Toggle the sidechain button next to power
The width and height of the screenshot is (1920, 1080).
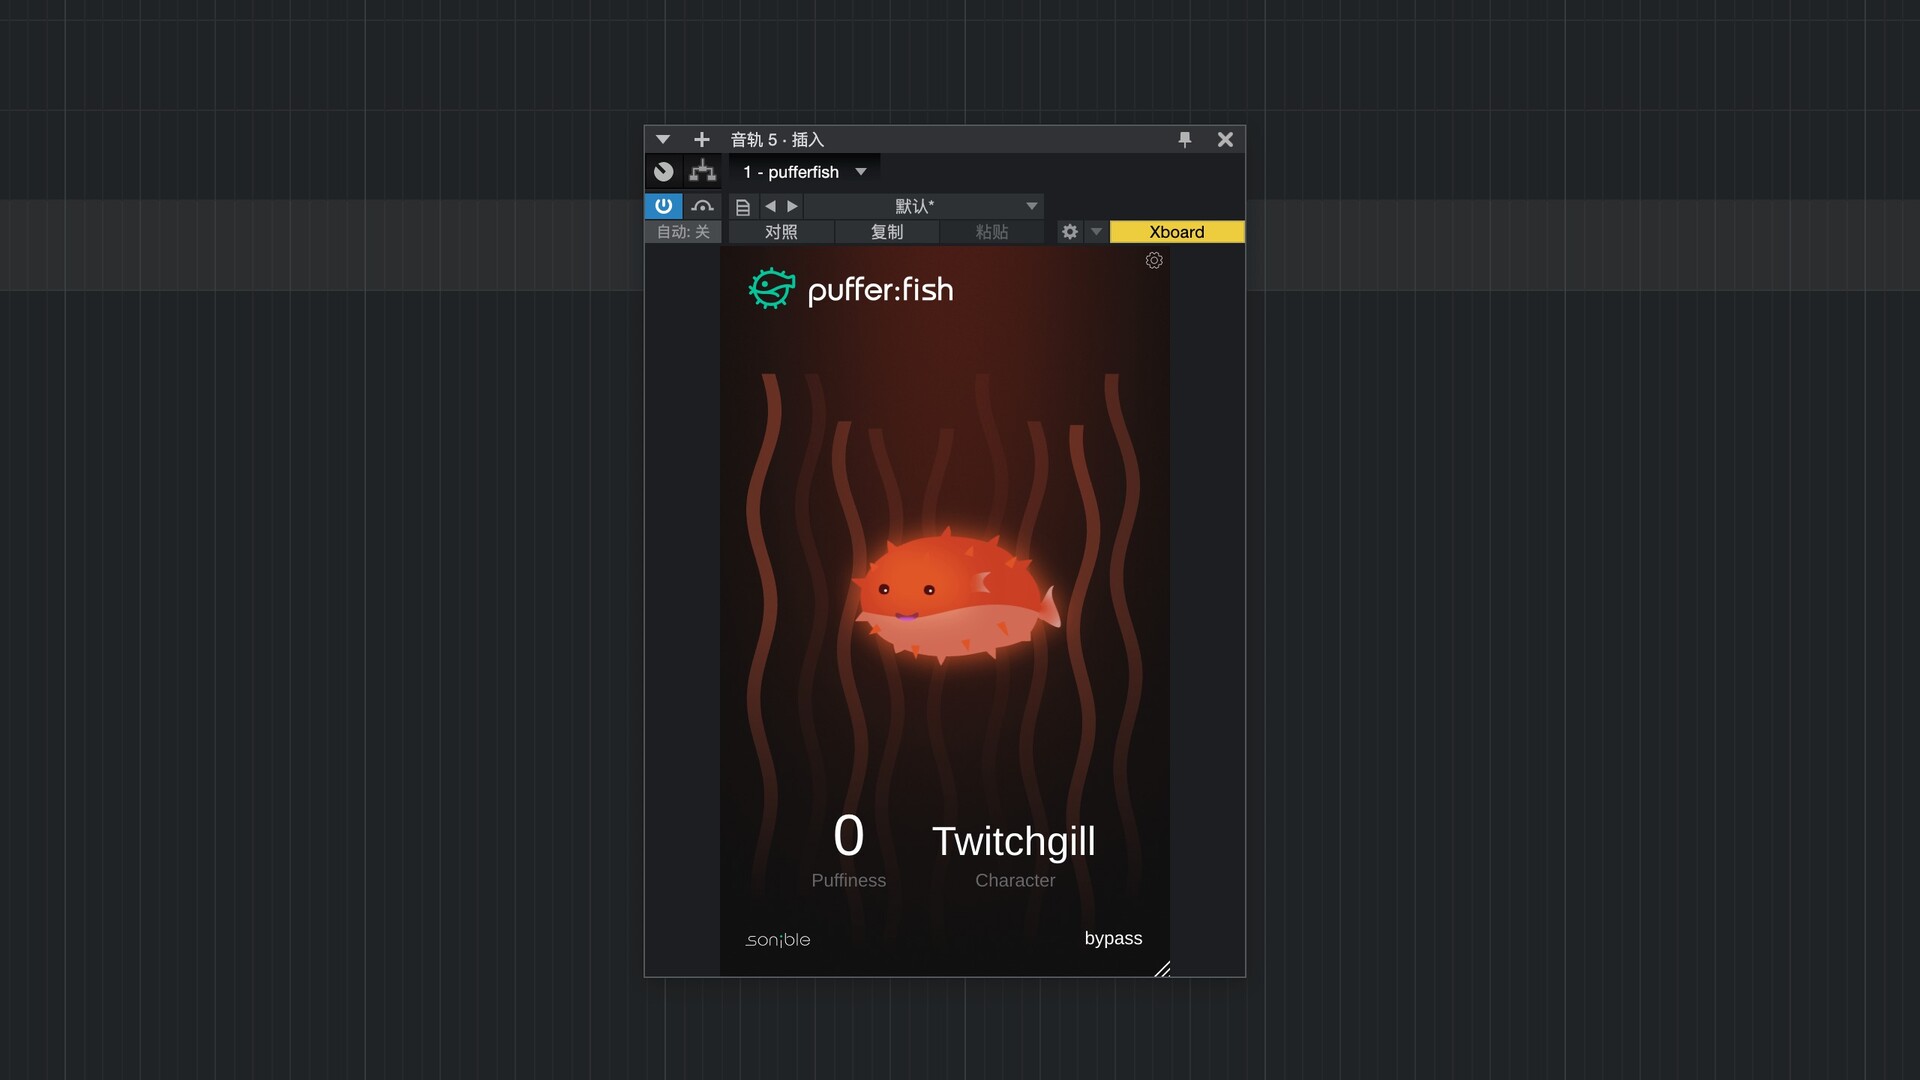[703, 206]
